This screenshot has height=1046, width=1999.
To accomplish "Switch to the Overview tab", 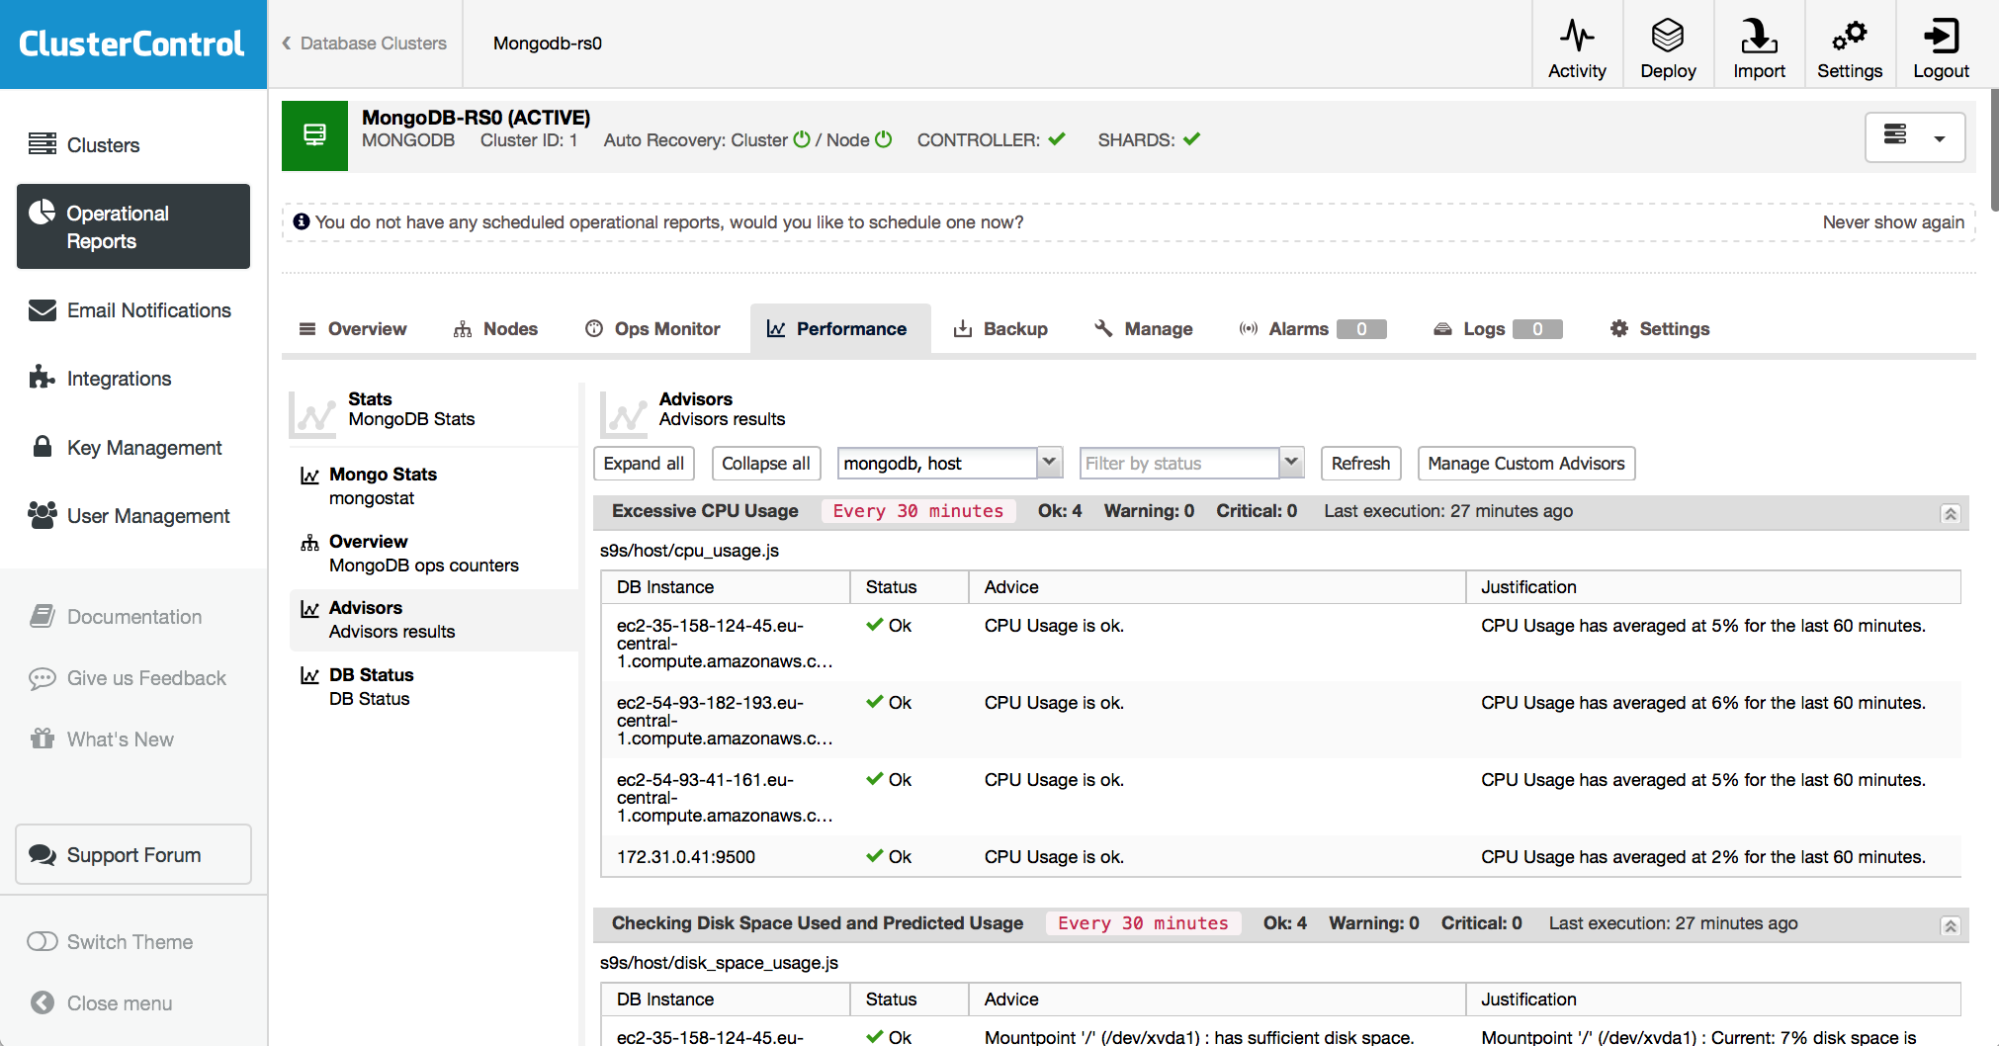I will coord(353,329).
